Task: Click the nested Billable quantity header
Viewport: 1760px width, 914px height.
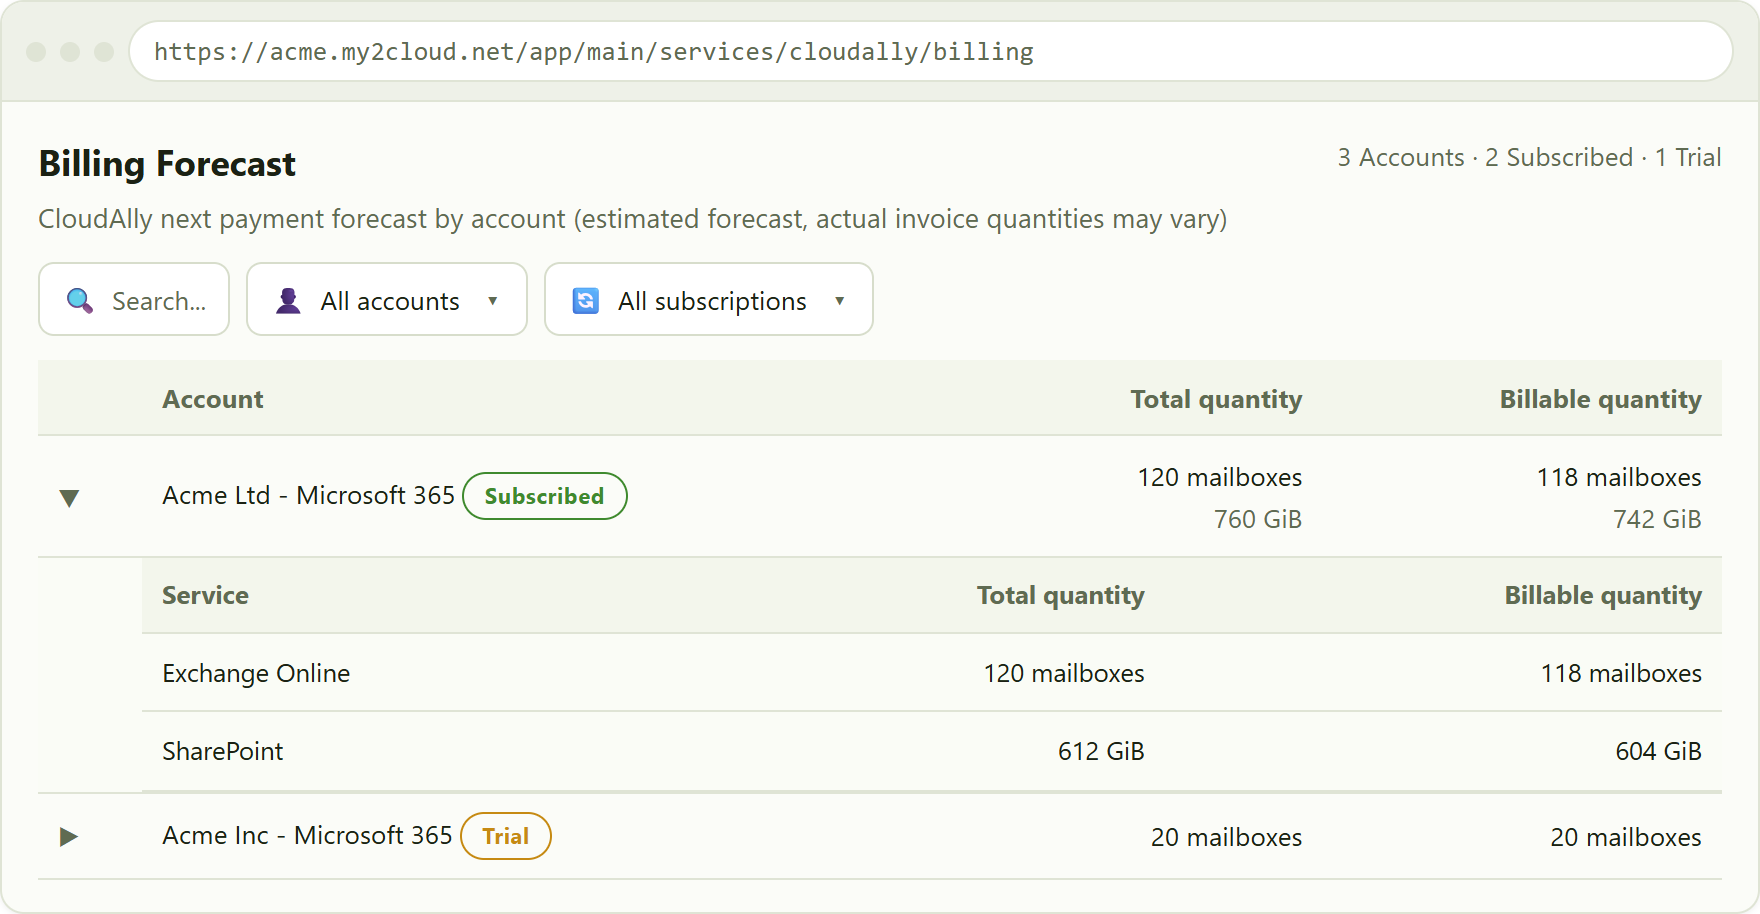Action: 1604,596
